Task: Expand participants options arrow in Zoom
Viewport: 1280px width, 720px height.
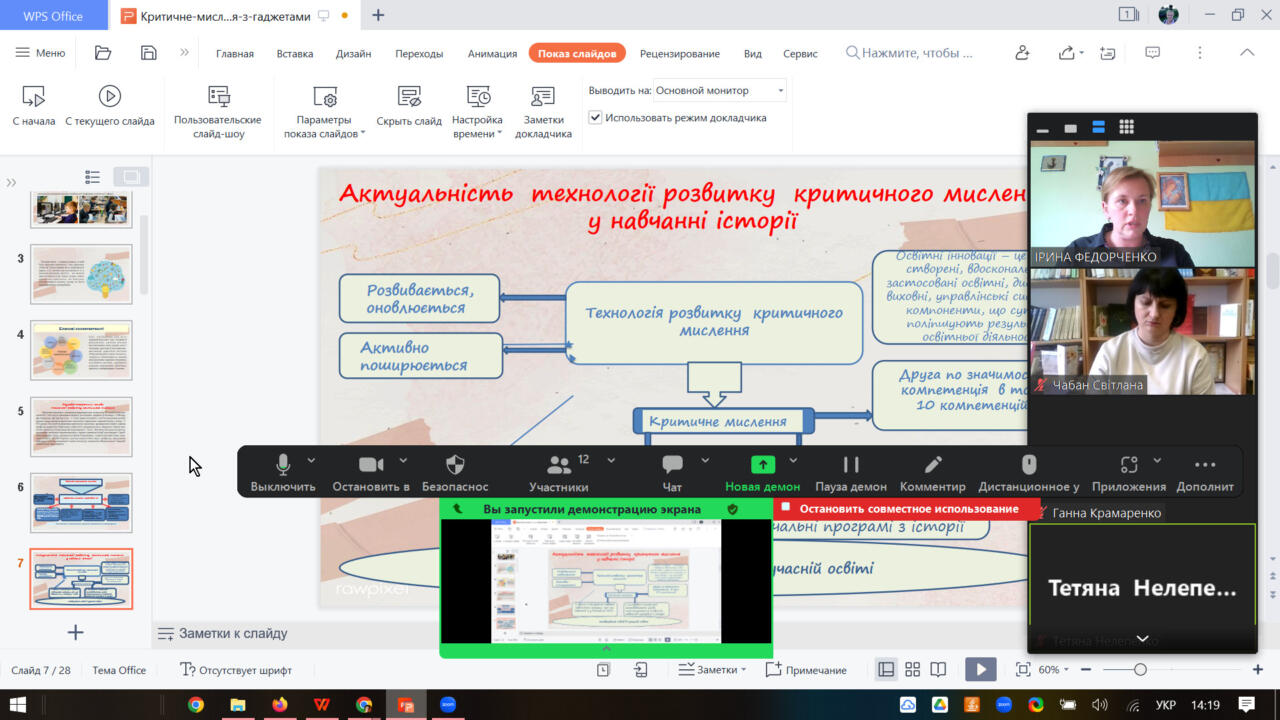Action: (x=611, y=461)
